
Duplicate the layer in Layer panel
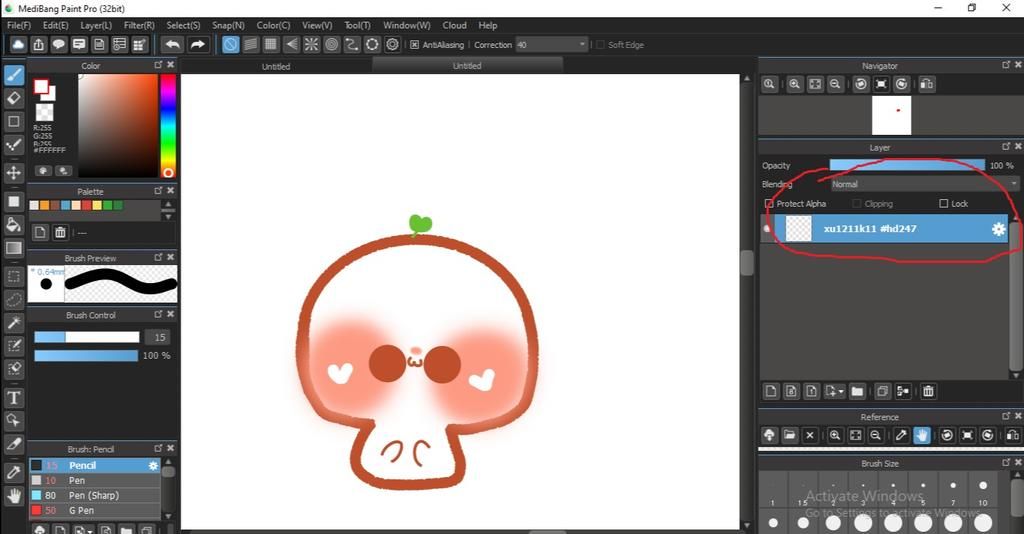pos(882,391)
